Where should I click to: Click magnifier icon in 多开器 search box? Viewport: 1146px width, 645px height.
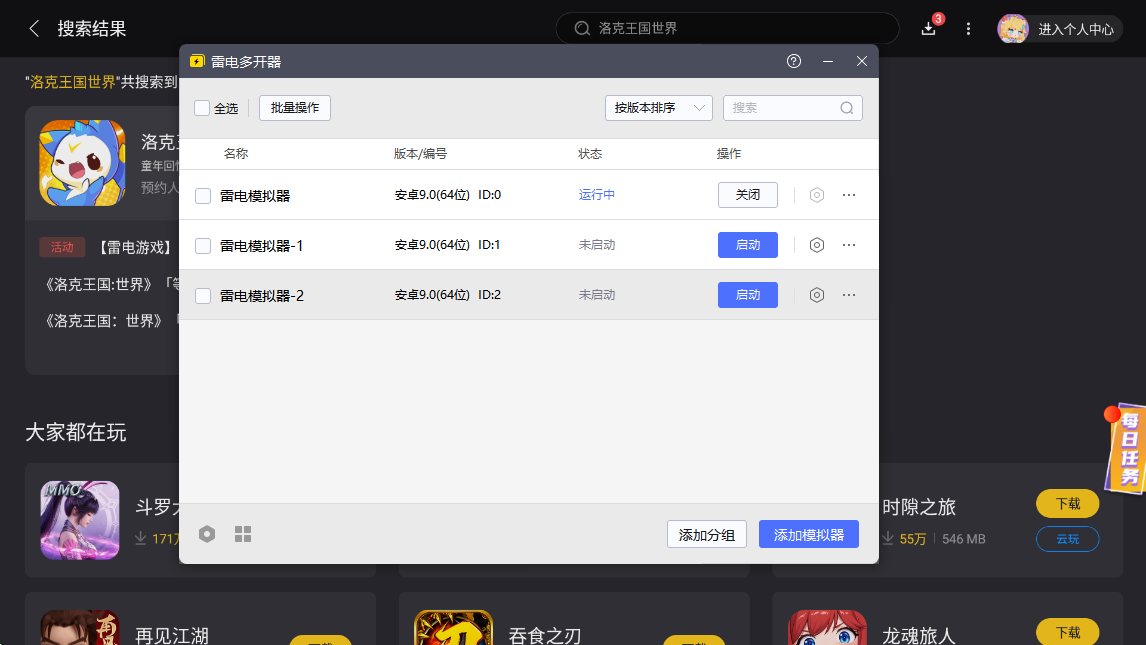pyautogui.click(x=847, y=108)
